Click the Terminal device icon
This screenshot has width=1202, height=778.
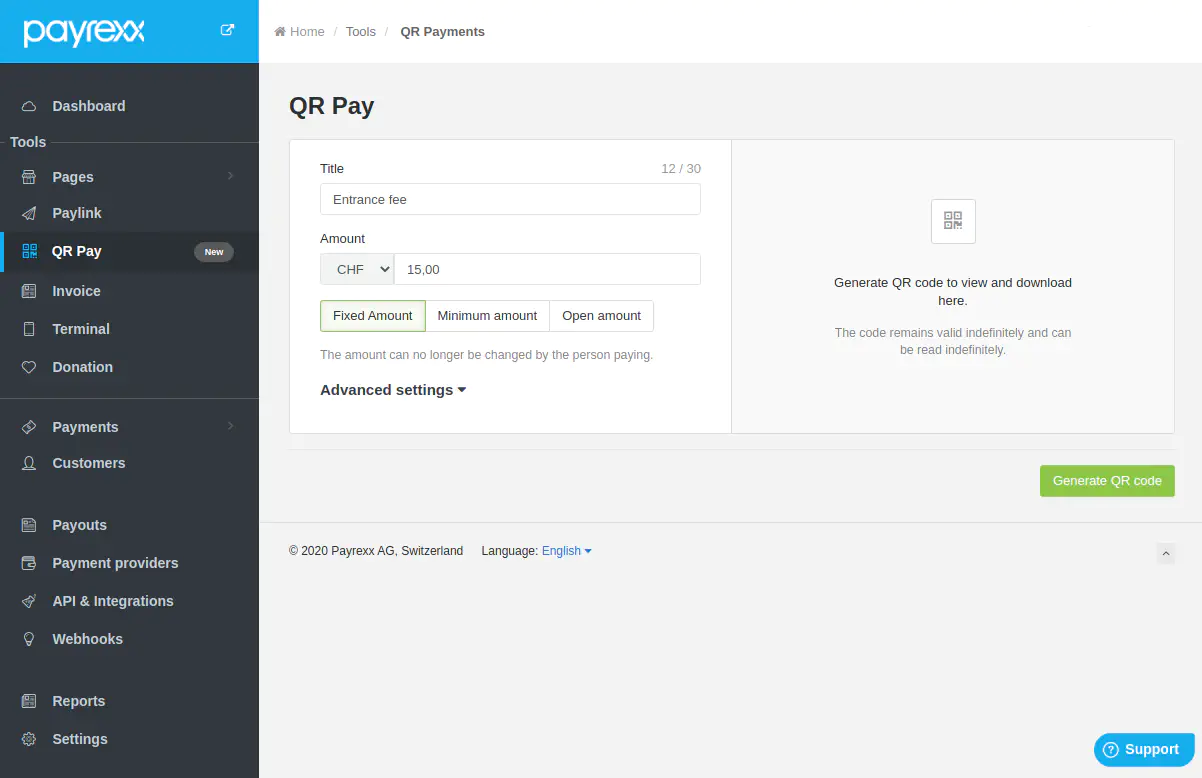tap(29, 329)
